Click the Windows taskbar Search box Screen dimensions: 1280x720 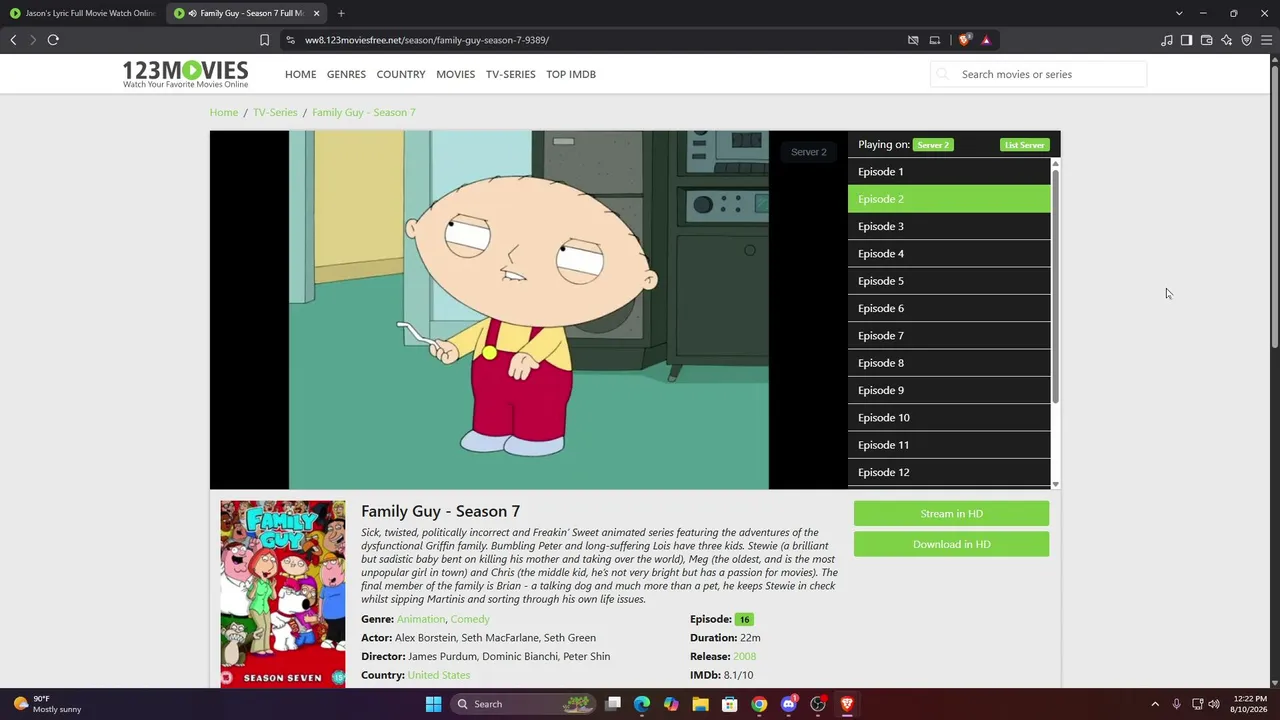[x=524, y=704]
